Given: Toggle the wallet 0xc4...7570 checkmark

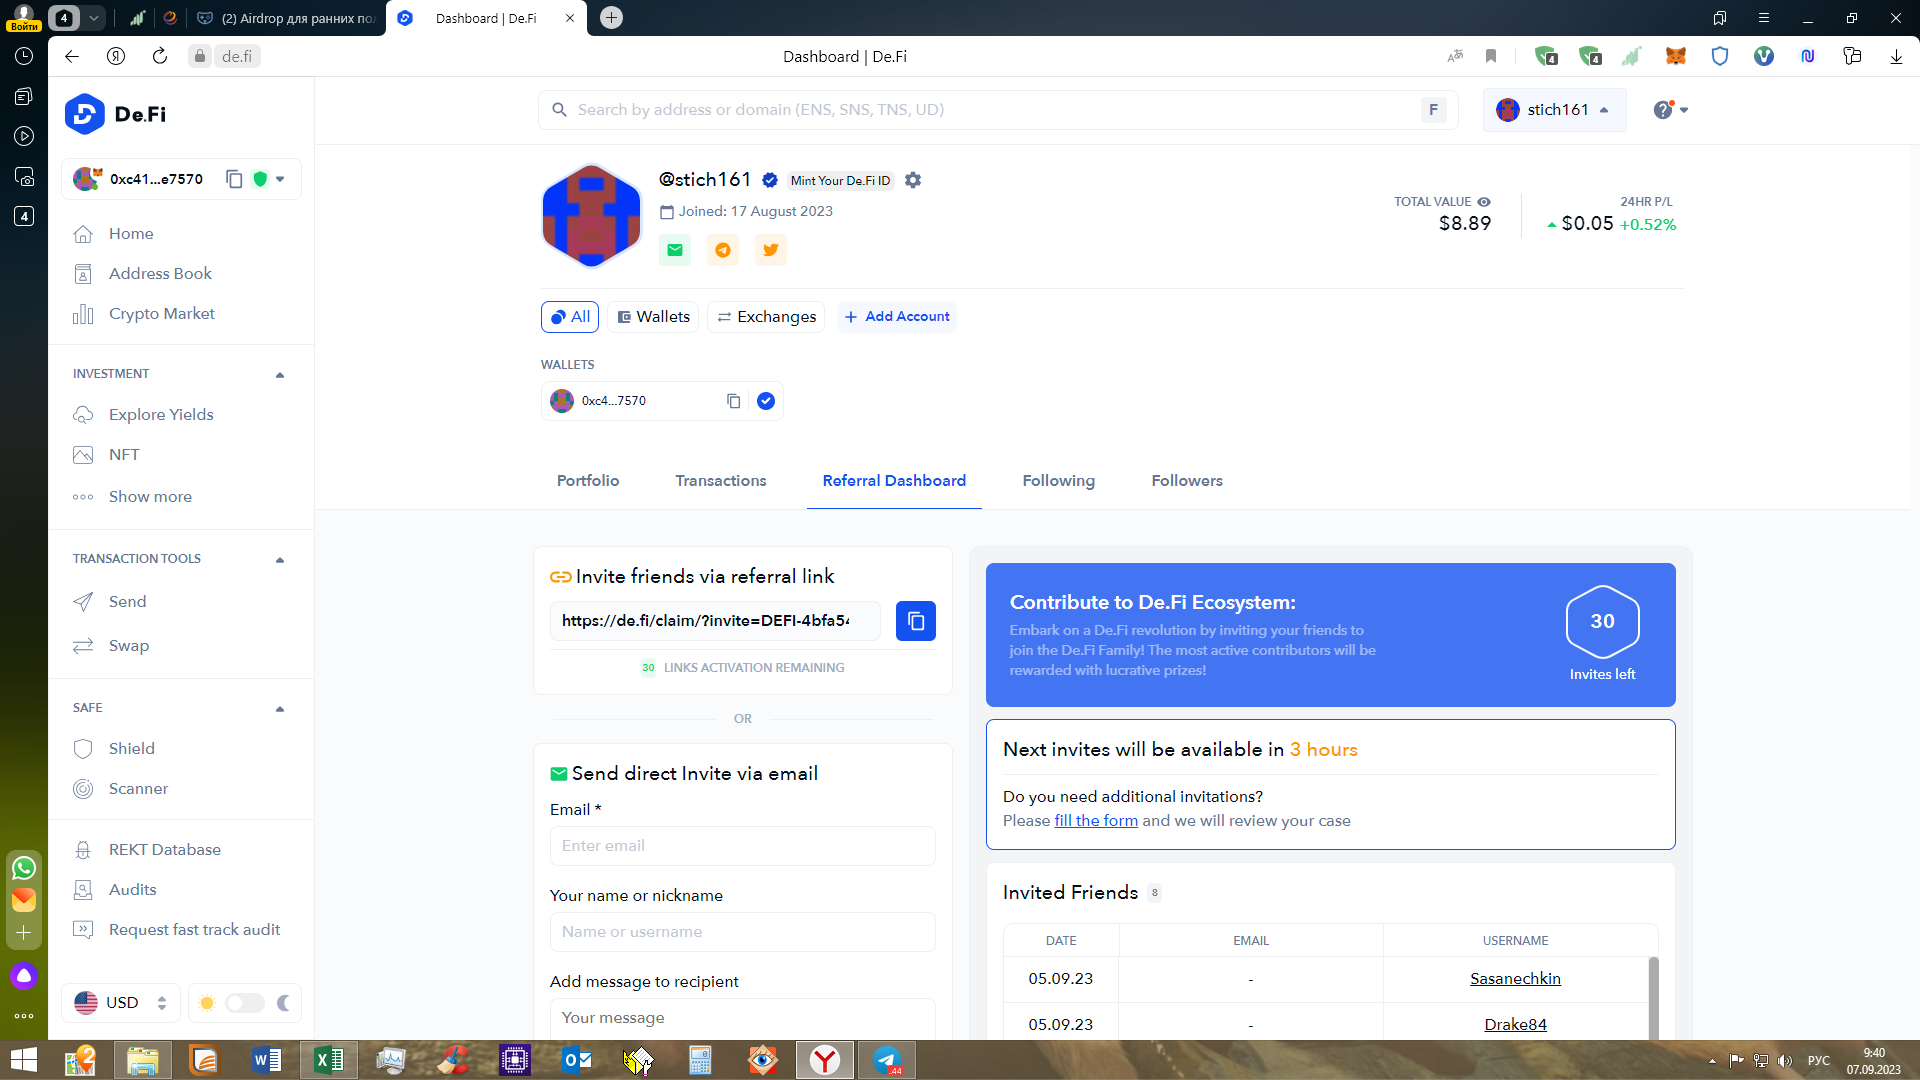Looking at the screenshot, I should pyautogui.click(x=766, y=401).
